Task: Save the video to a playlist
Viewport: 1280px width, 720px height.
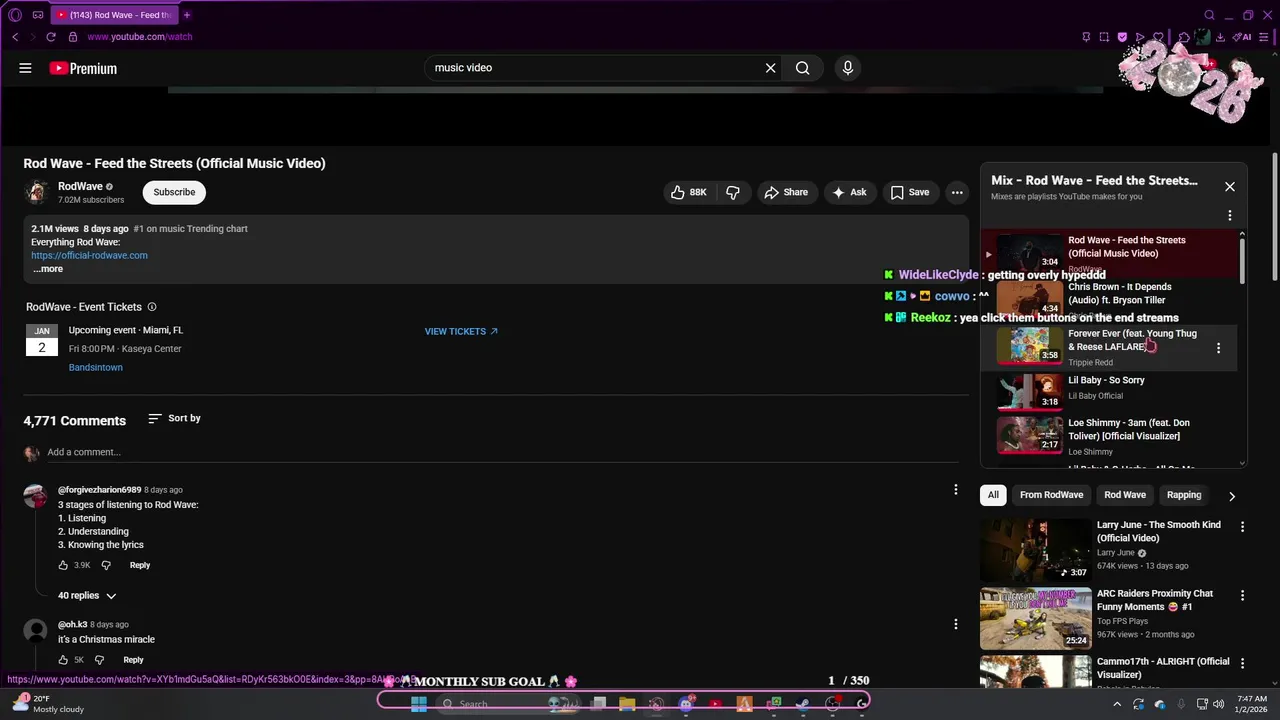Action: pos(910,192)
